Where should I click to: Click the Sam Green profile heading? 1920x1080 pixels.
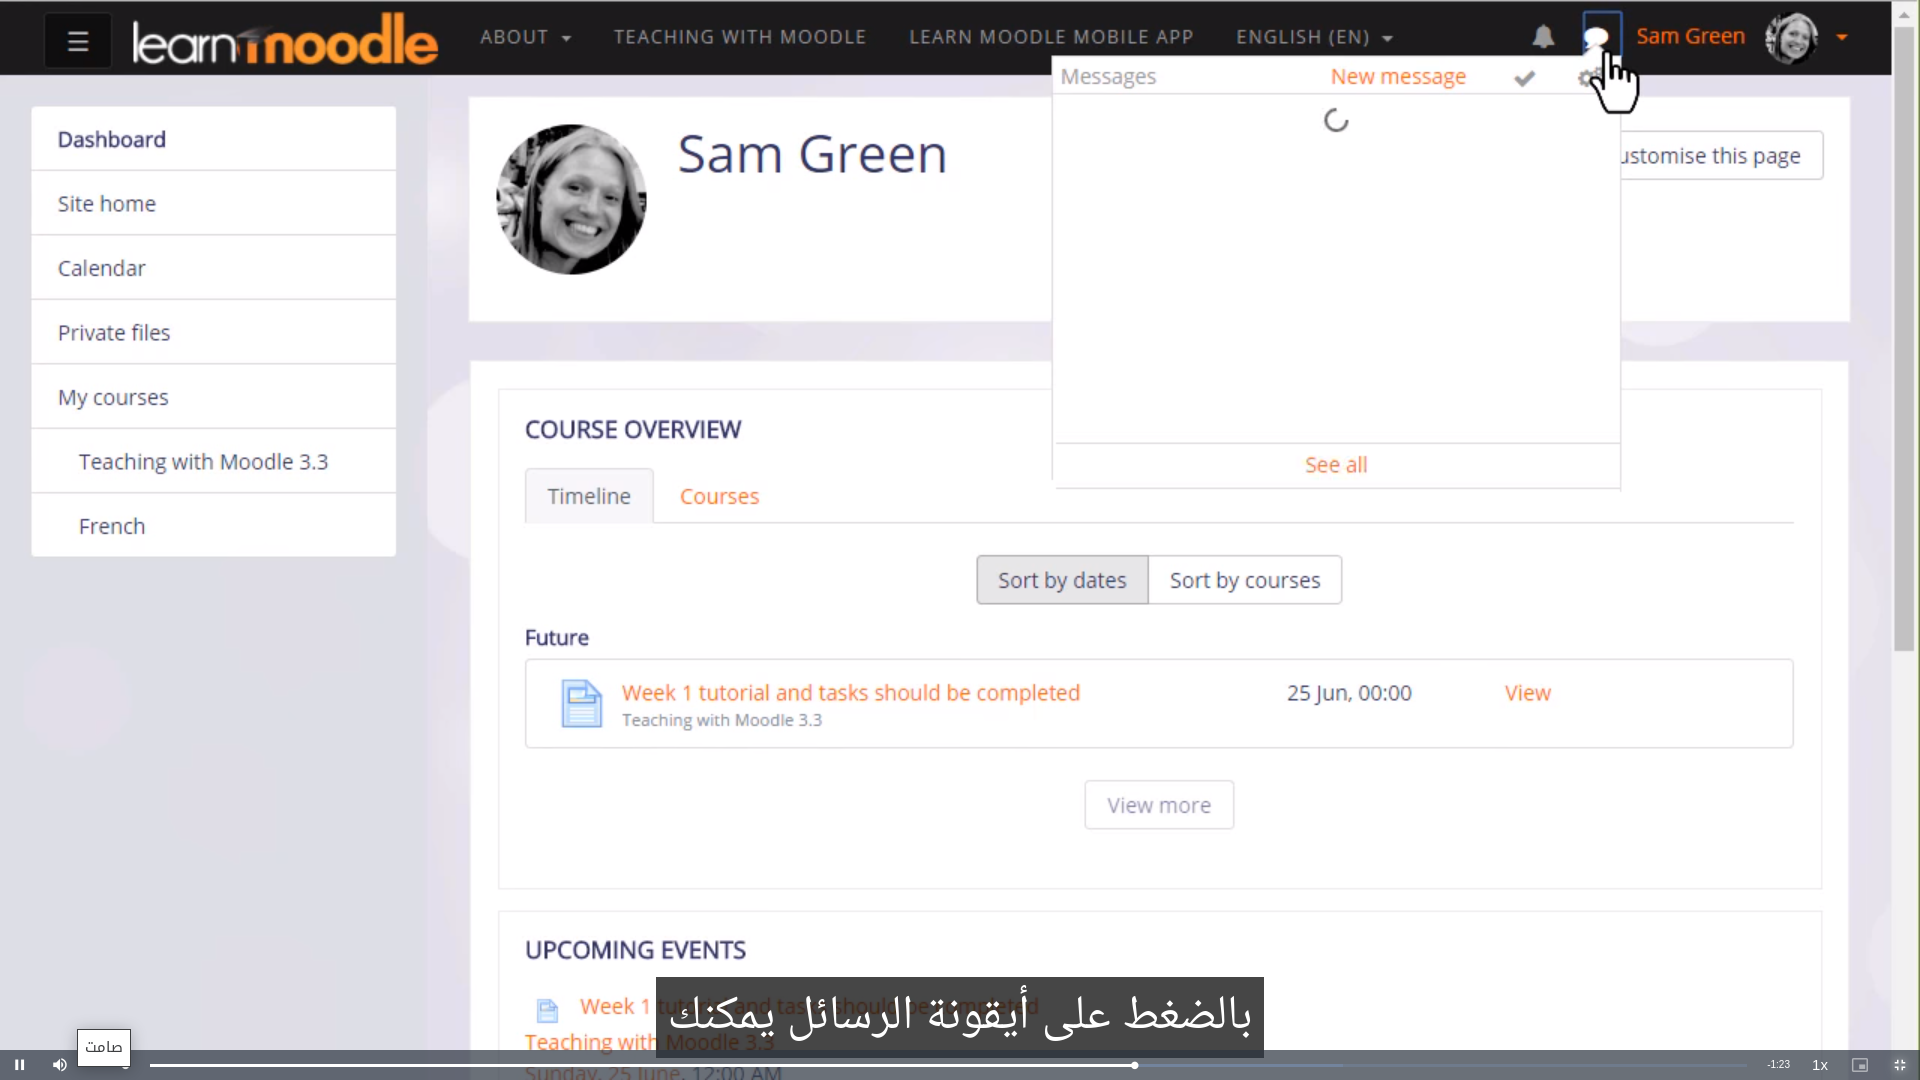(x=812, y=155)
